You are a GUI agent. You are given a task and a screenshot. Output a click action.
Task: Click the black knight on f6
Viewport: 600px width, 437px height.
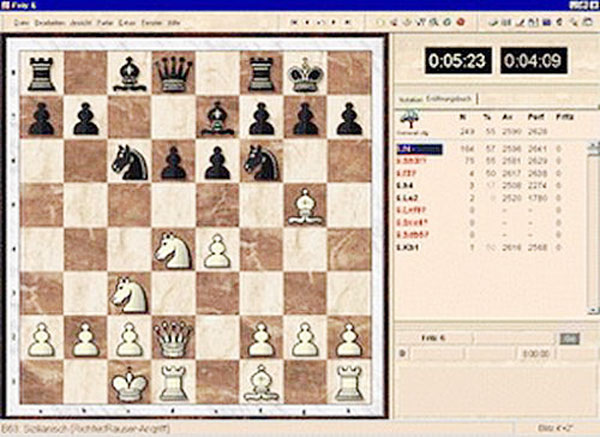coord(264,162)
